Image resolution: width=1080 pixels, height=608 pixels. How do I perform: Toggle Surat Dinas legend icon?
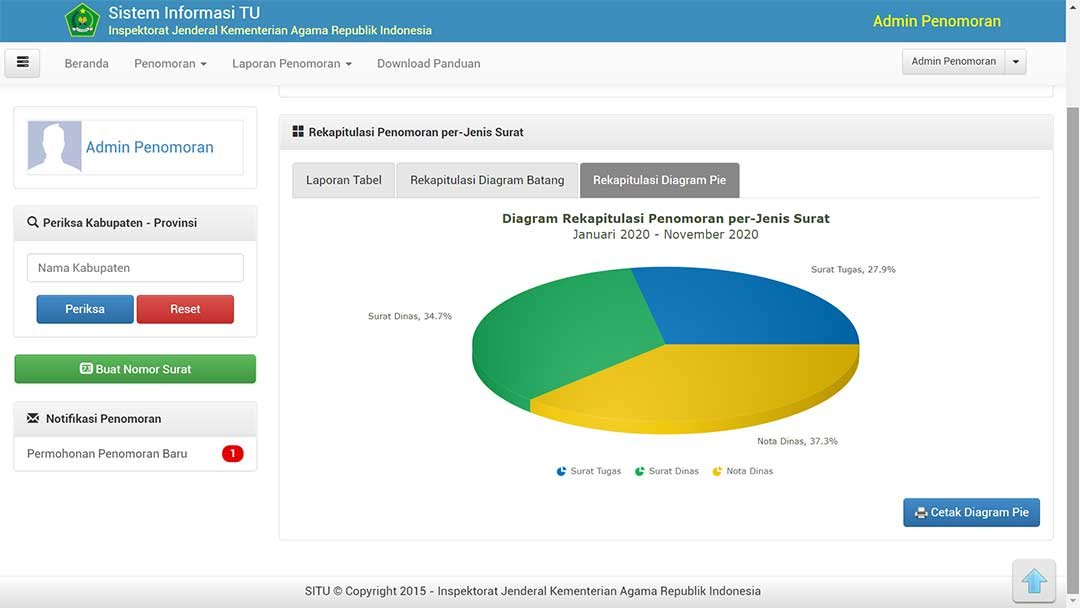click(640, 471)
